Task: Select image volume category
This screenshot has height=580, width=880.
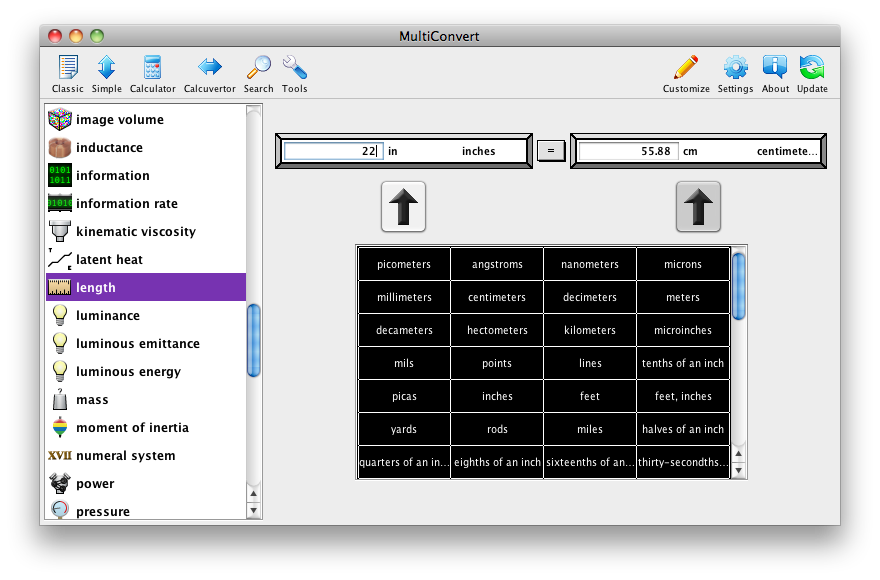Action: tap(146, 119)
